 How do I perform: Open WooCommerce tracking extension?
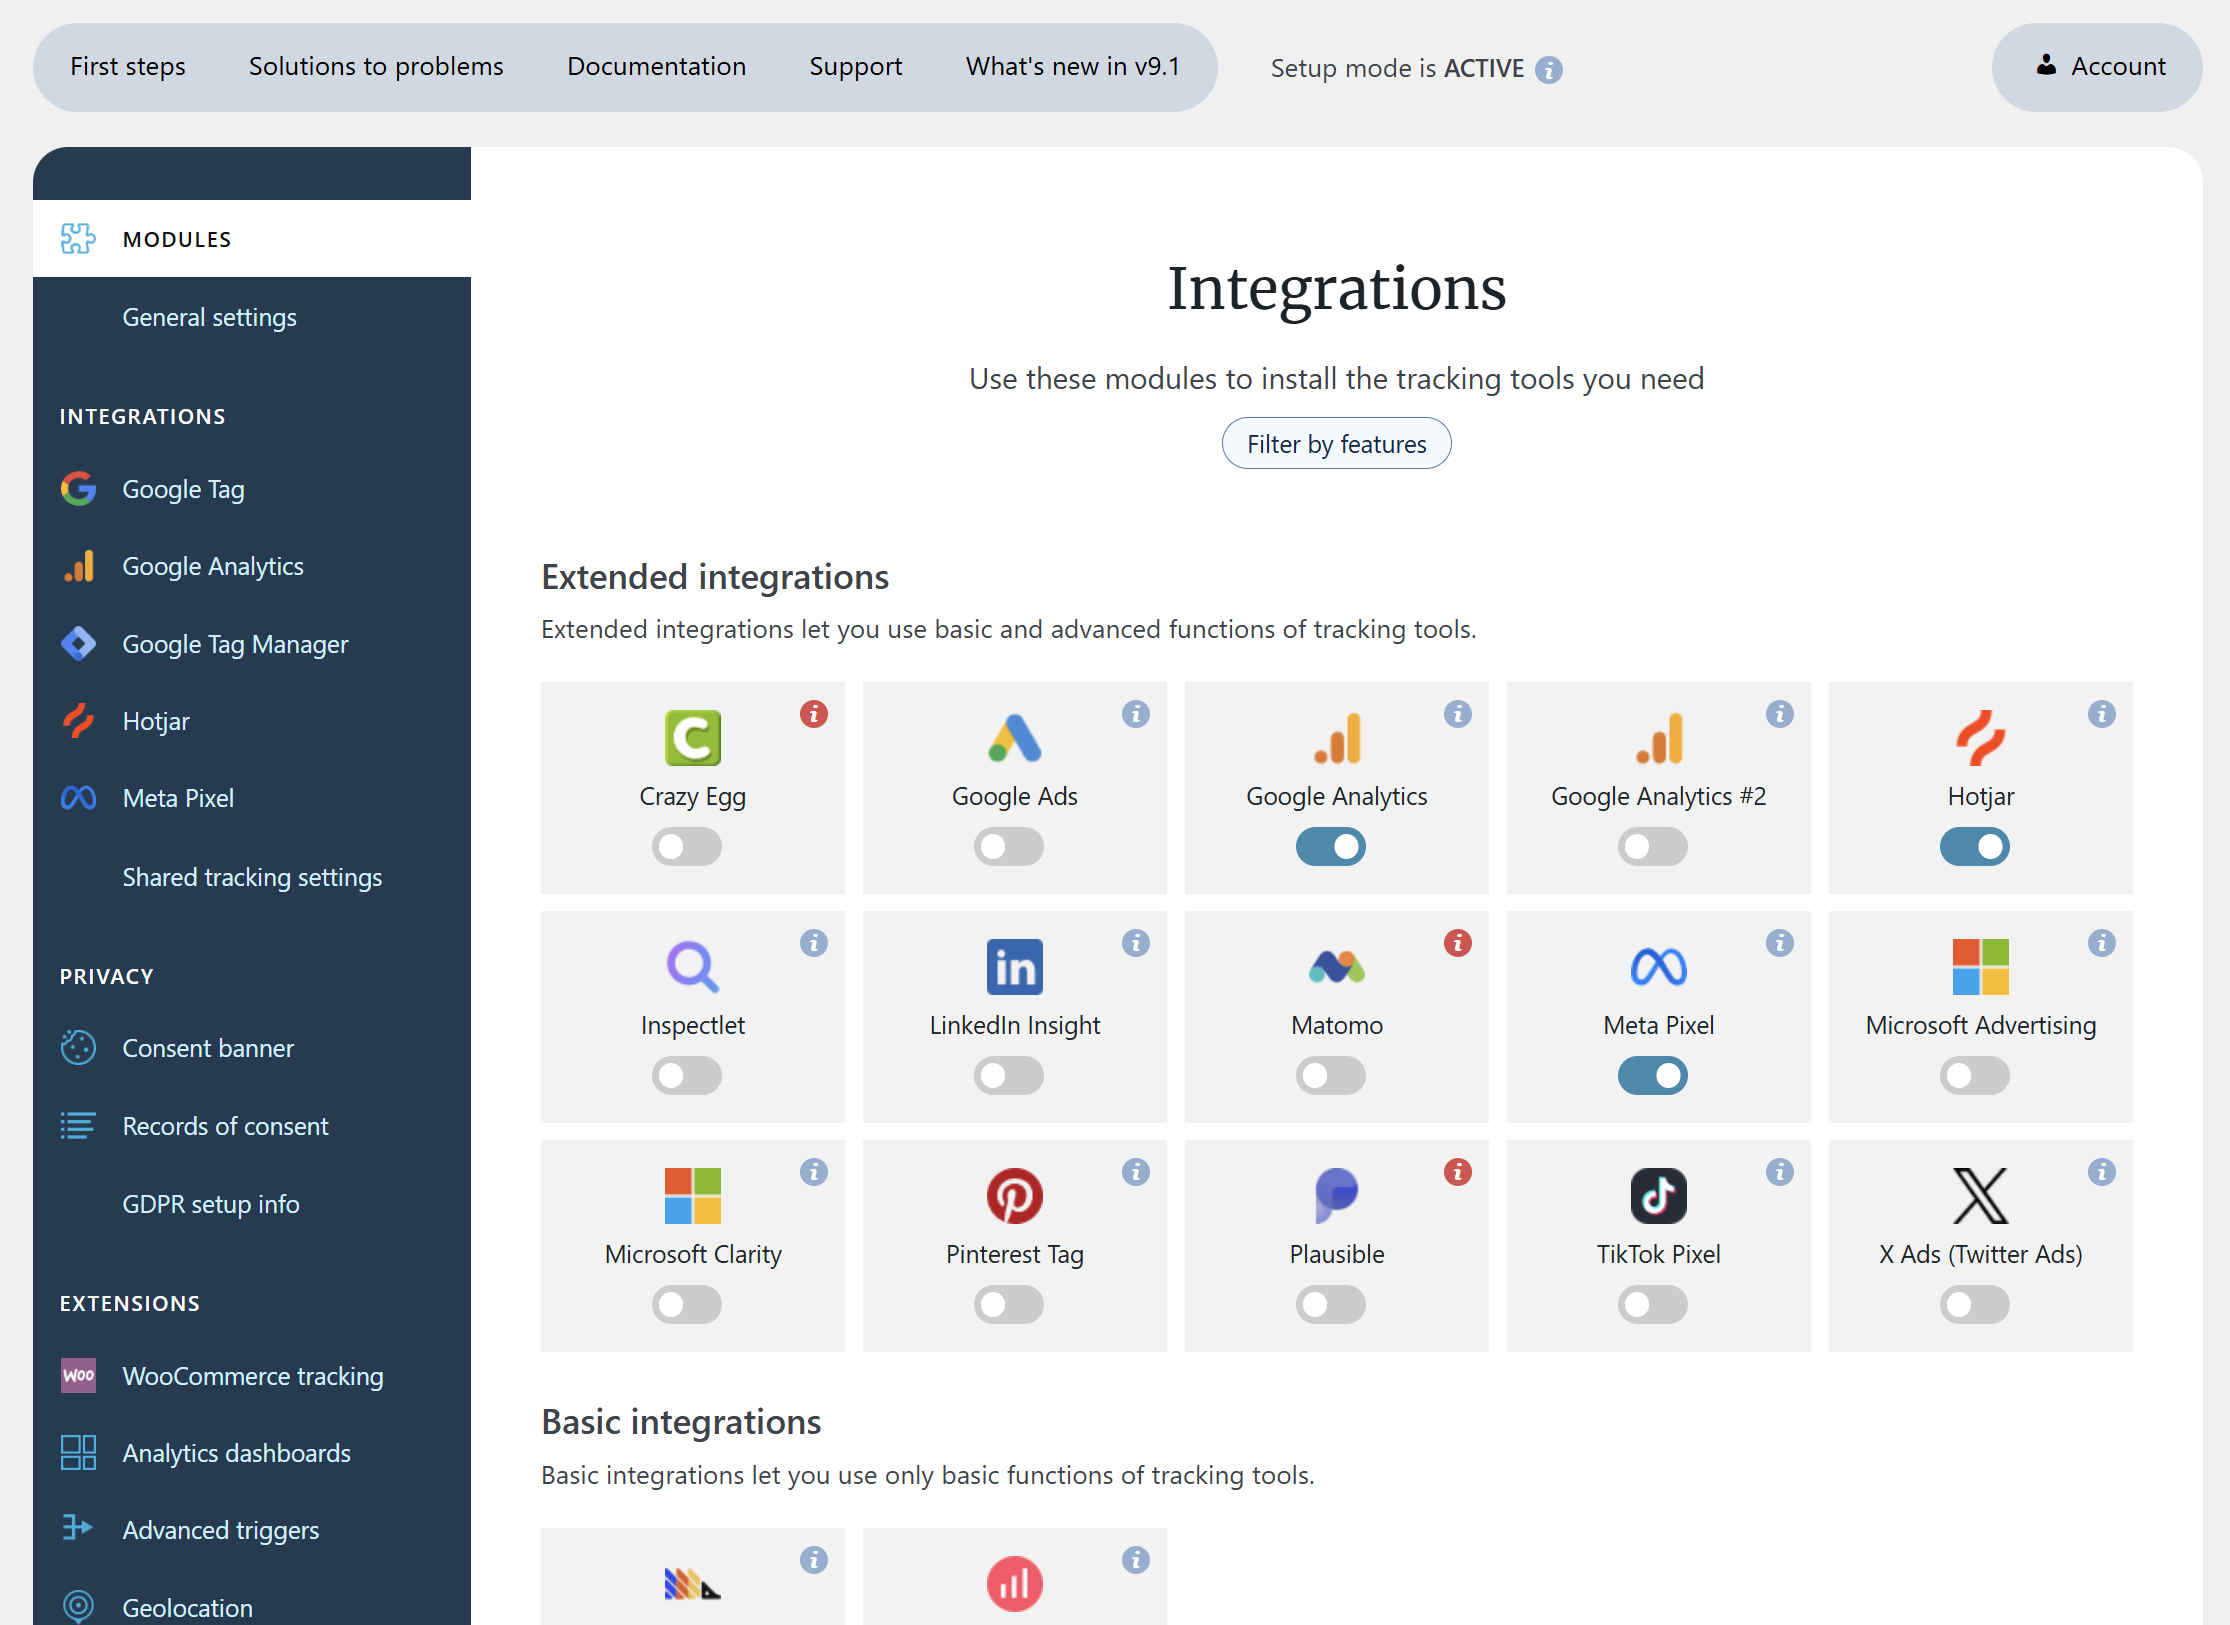click(253, 1376)
